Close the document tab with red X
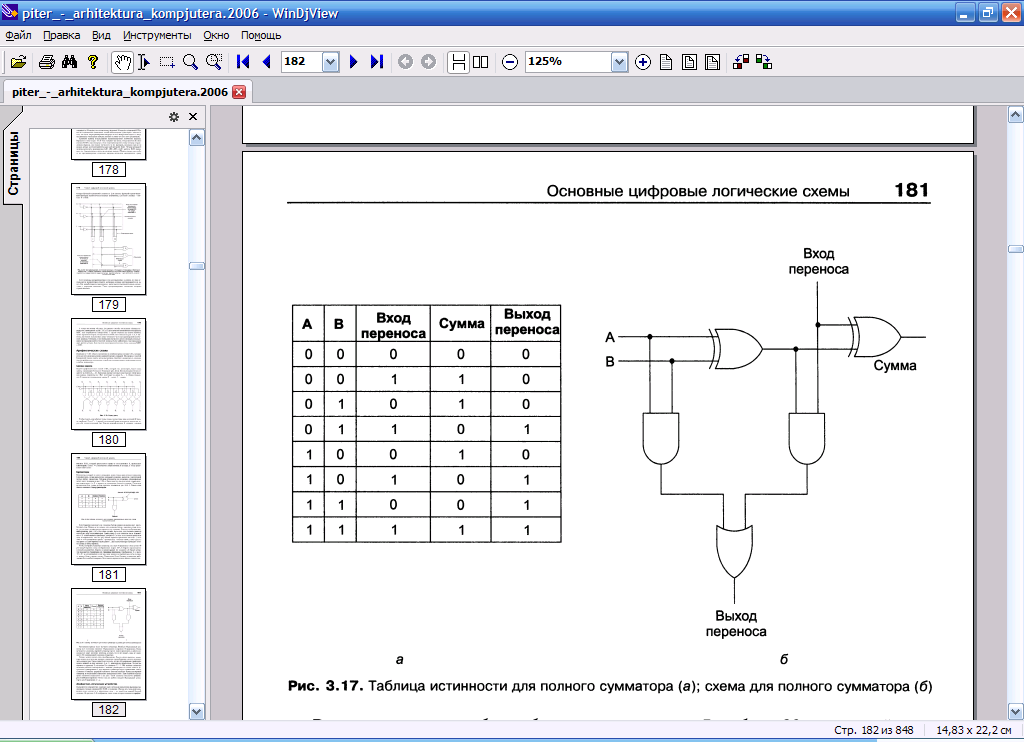 240,92
